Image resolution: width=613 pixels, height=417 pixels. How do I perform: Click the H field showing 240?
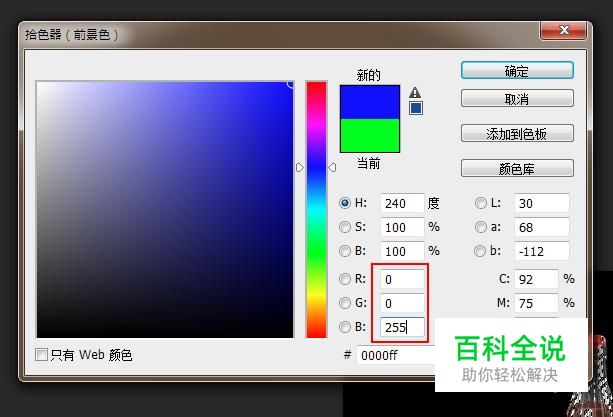[402, 203]
